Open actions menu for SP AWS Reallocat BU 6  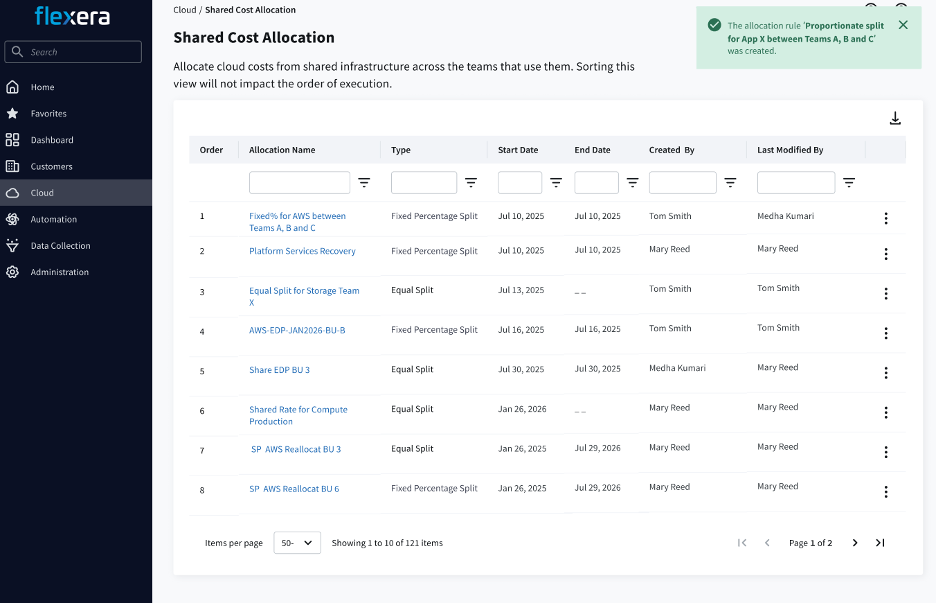click(x=886, y=492)
